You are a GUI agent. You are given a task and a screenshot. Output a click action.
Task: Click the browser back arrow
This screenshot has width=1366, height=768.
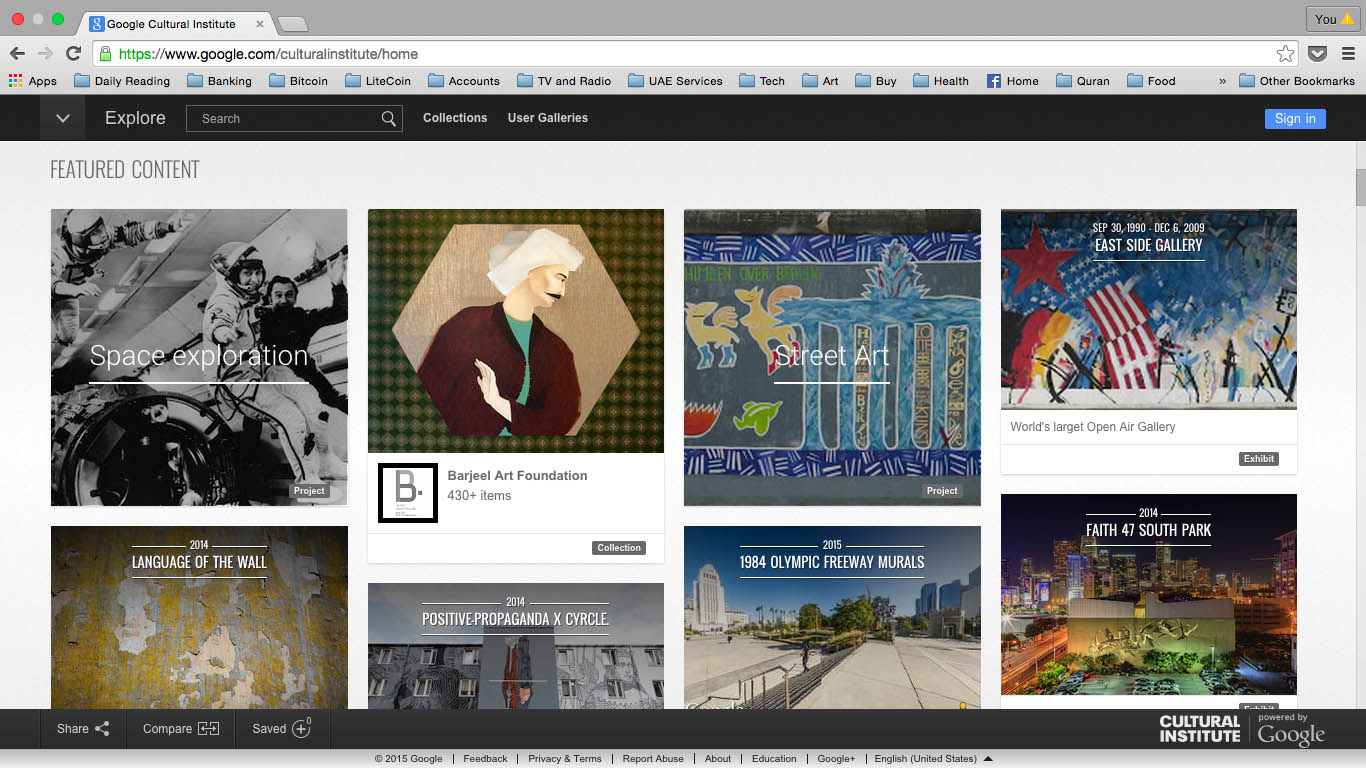(x=17, y=54)
